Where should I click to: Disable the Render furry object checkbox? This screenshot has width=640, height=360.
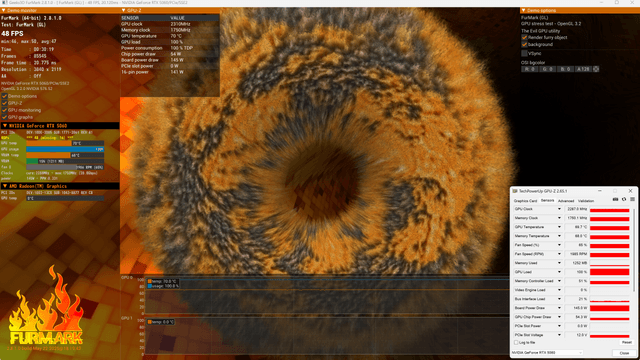(x=524, y=38)
